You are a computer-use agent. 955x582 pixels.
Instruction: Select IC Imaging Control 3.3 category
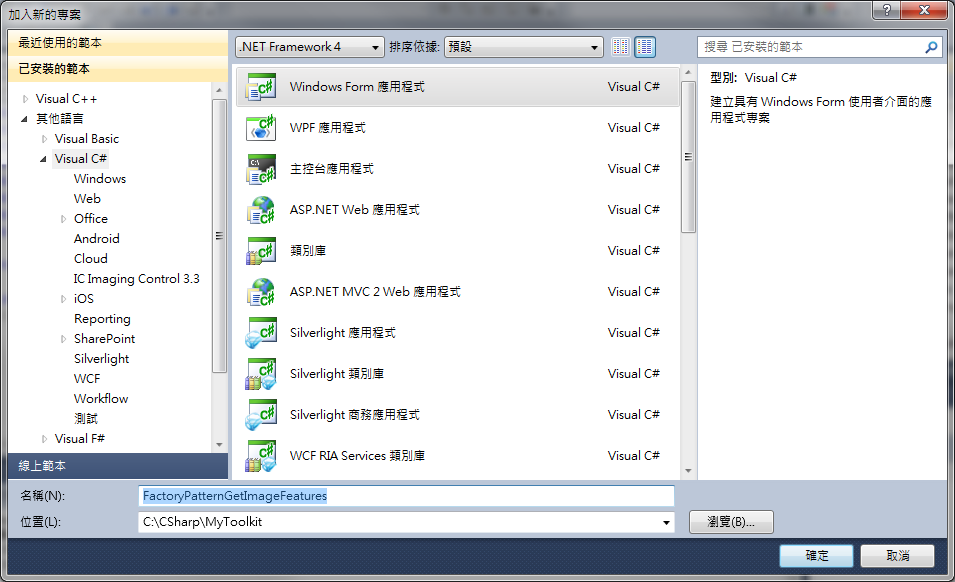pyautogui.click(x=136, y=279)
